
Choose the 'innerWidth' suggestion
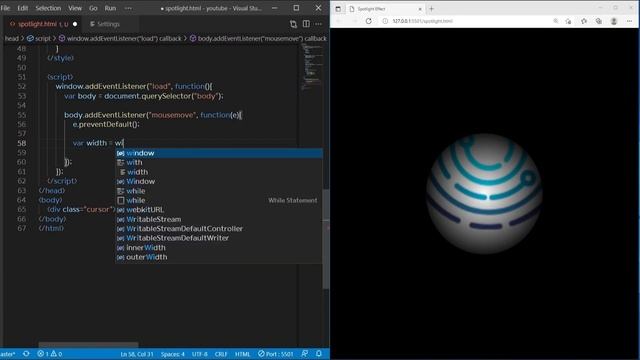[x=219, y=248]
